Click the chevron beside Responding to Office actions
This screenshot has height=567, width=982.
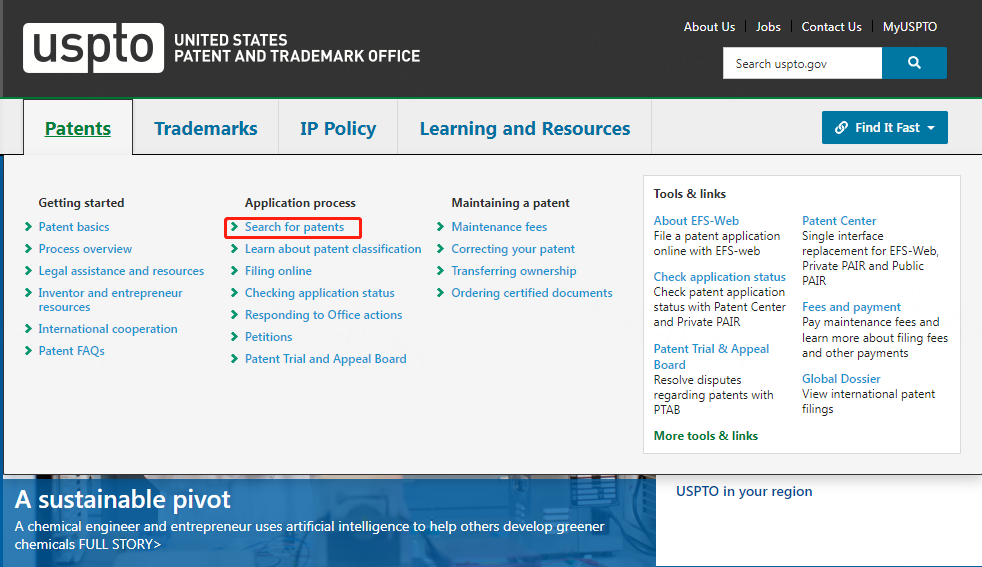pos(234,315)
